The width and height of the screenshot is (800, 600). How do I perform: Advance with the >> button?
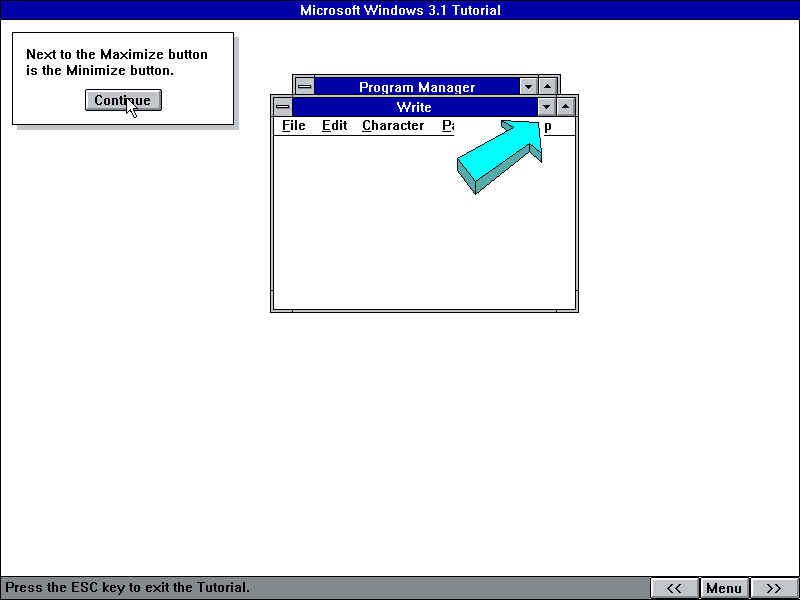[773, 588]
